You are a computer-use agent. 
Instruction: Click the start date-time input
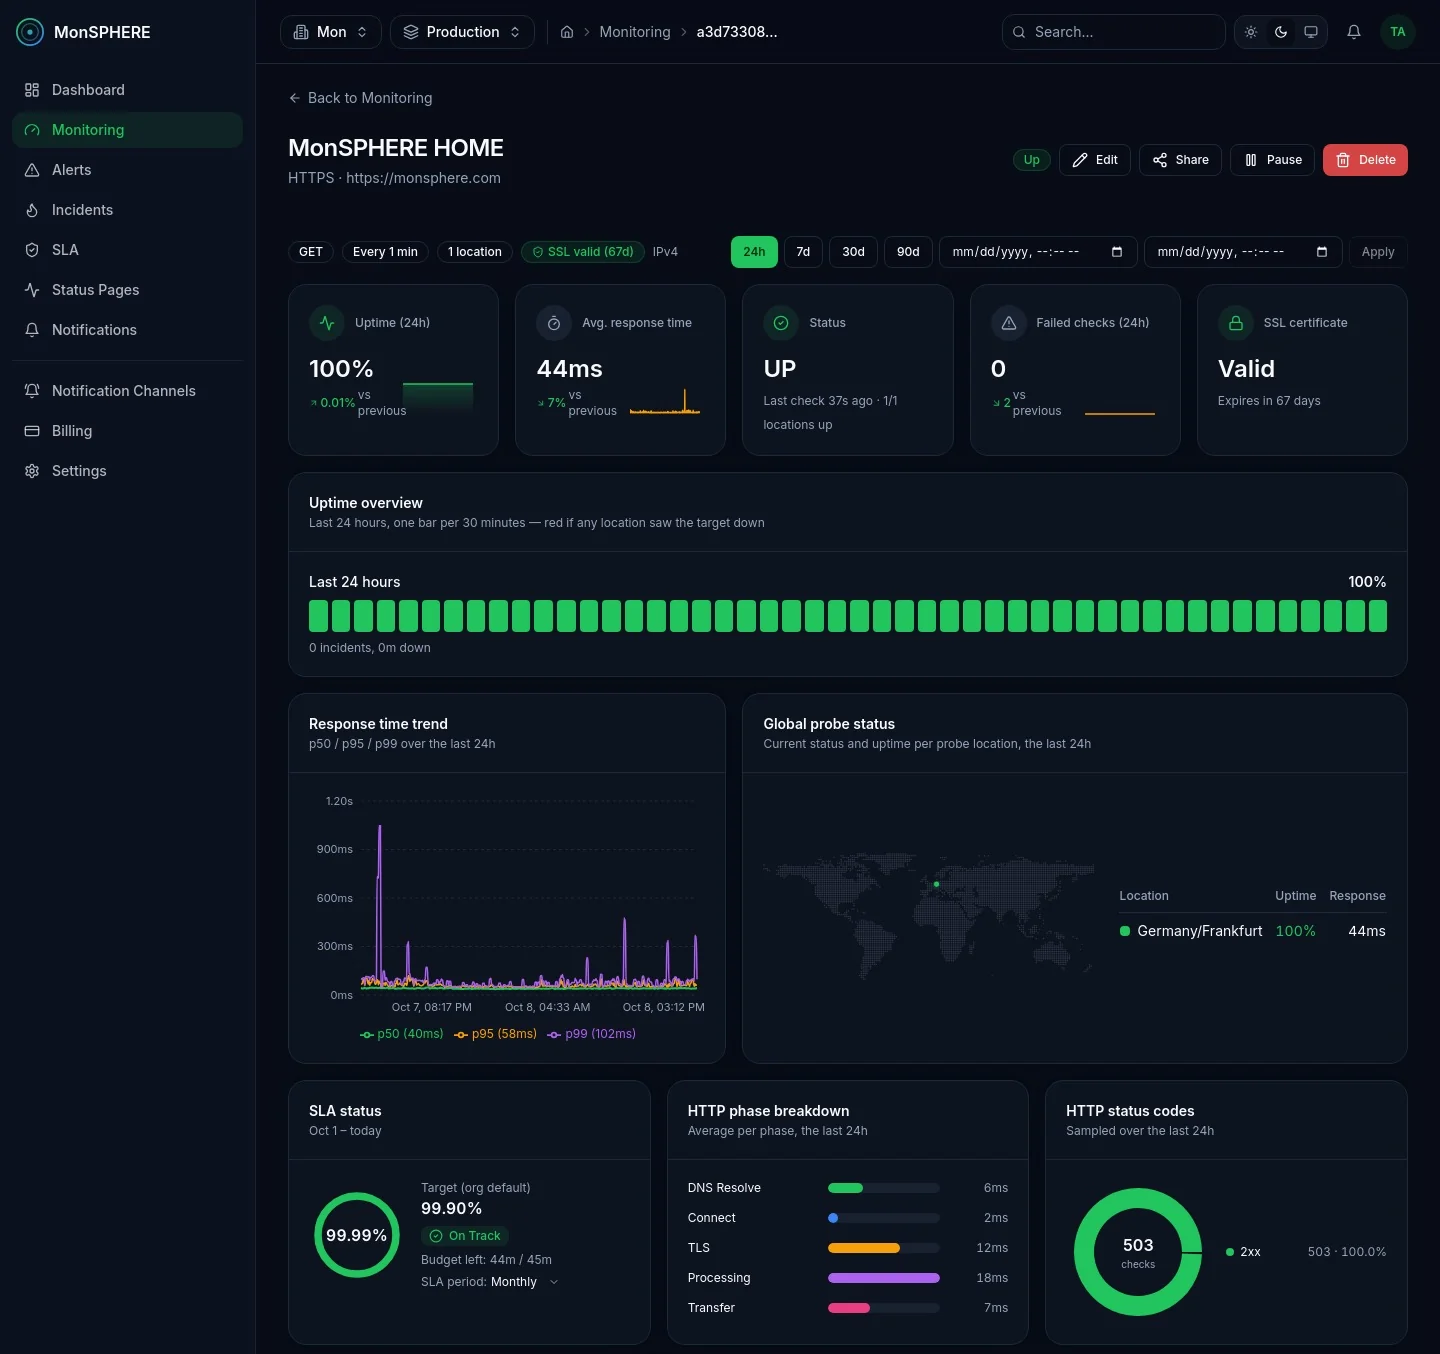click(x=1036, y=252)
